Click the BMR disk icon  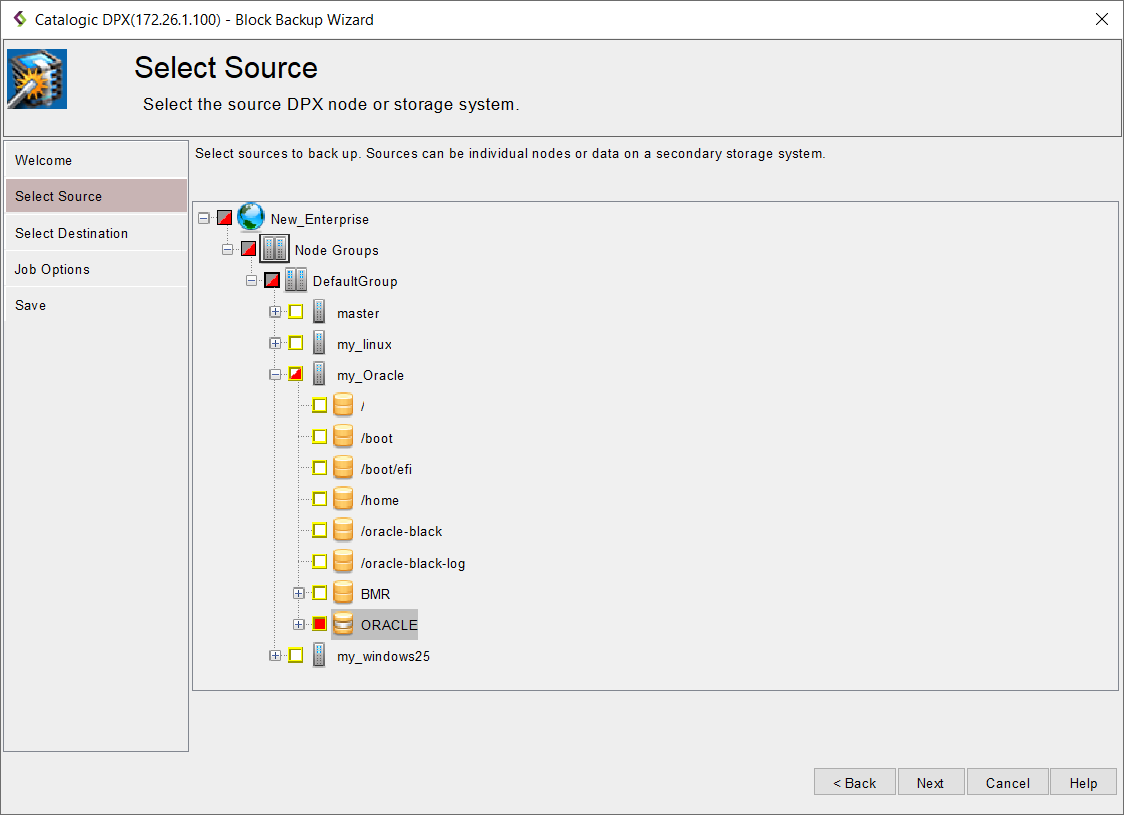click(343, 593)
